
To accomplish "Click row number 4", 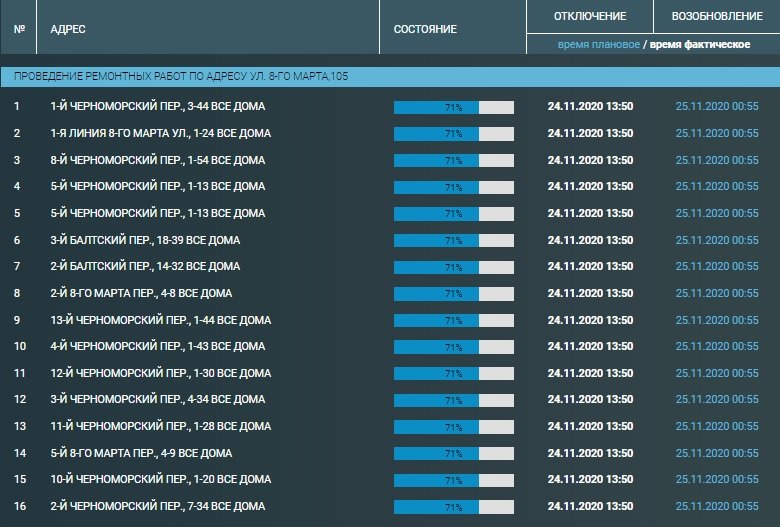I will pos(17,186).
